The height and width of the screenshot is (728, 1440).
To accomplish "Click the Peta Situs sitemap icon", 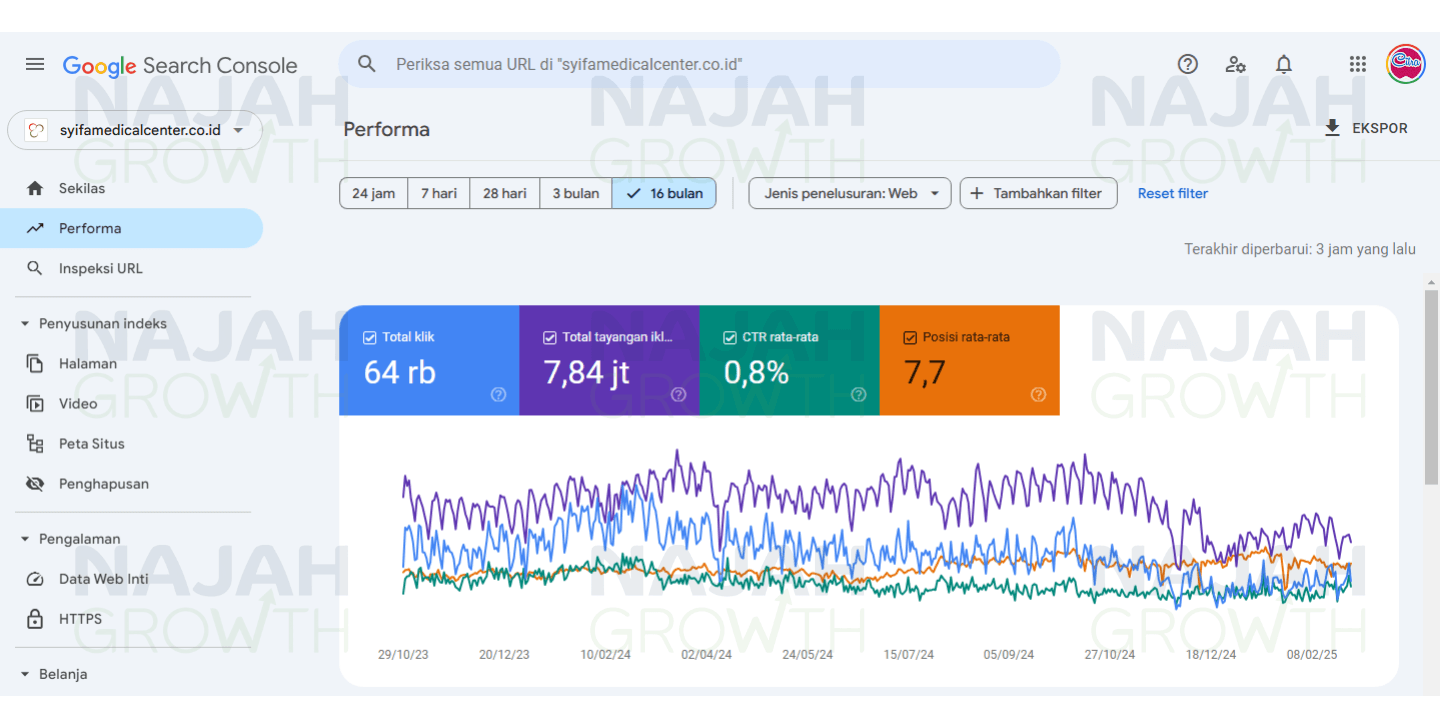I will [35, 443].
